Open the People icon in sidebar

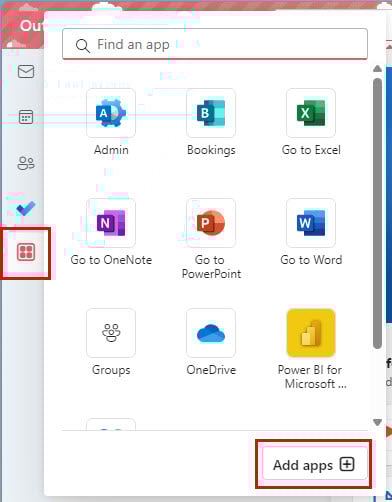click(x=26, y=163)
